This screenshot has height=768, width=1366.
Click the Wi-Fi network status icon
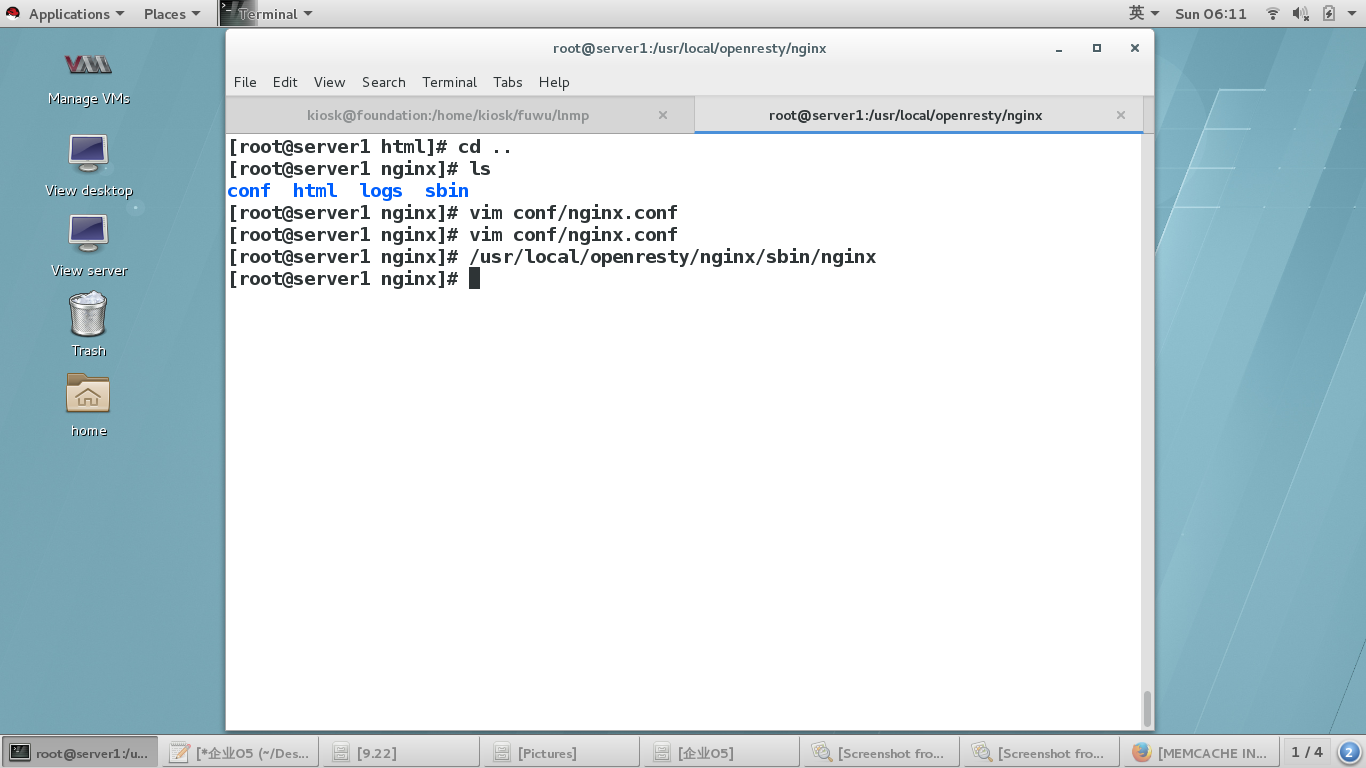coord(1273,14)
